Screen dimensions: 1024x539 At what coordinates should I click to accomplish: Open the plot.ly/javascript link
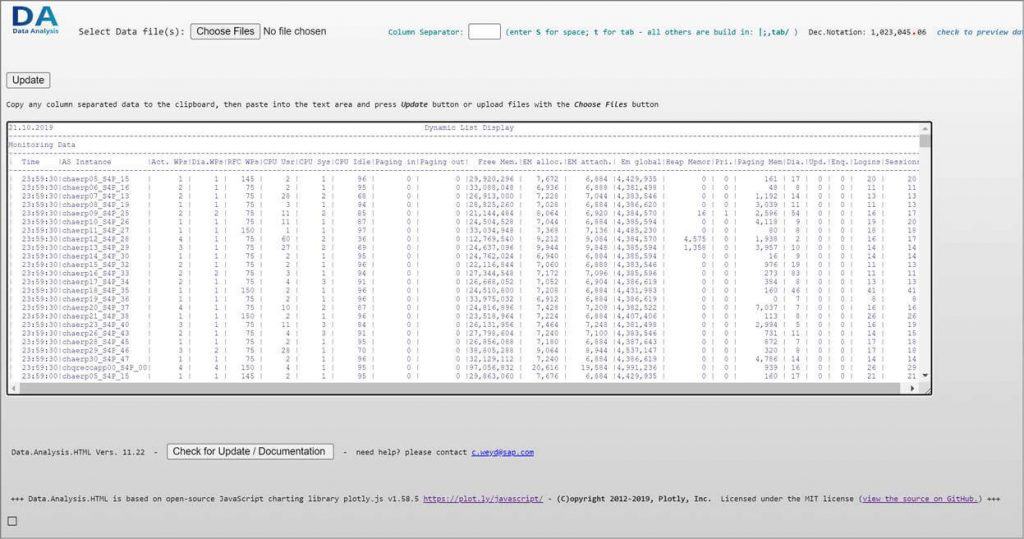(x=483, y=498)
